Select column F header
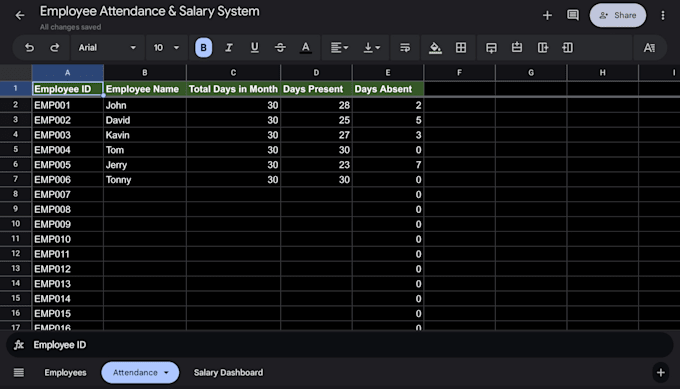 pyautogui.click(x=459, y=73)
